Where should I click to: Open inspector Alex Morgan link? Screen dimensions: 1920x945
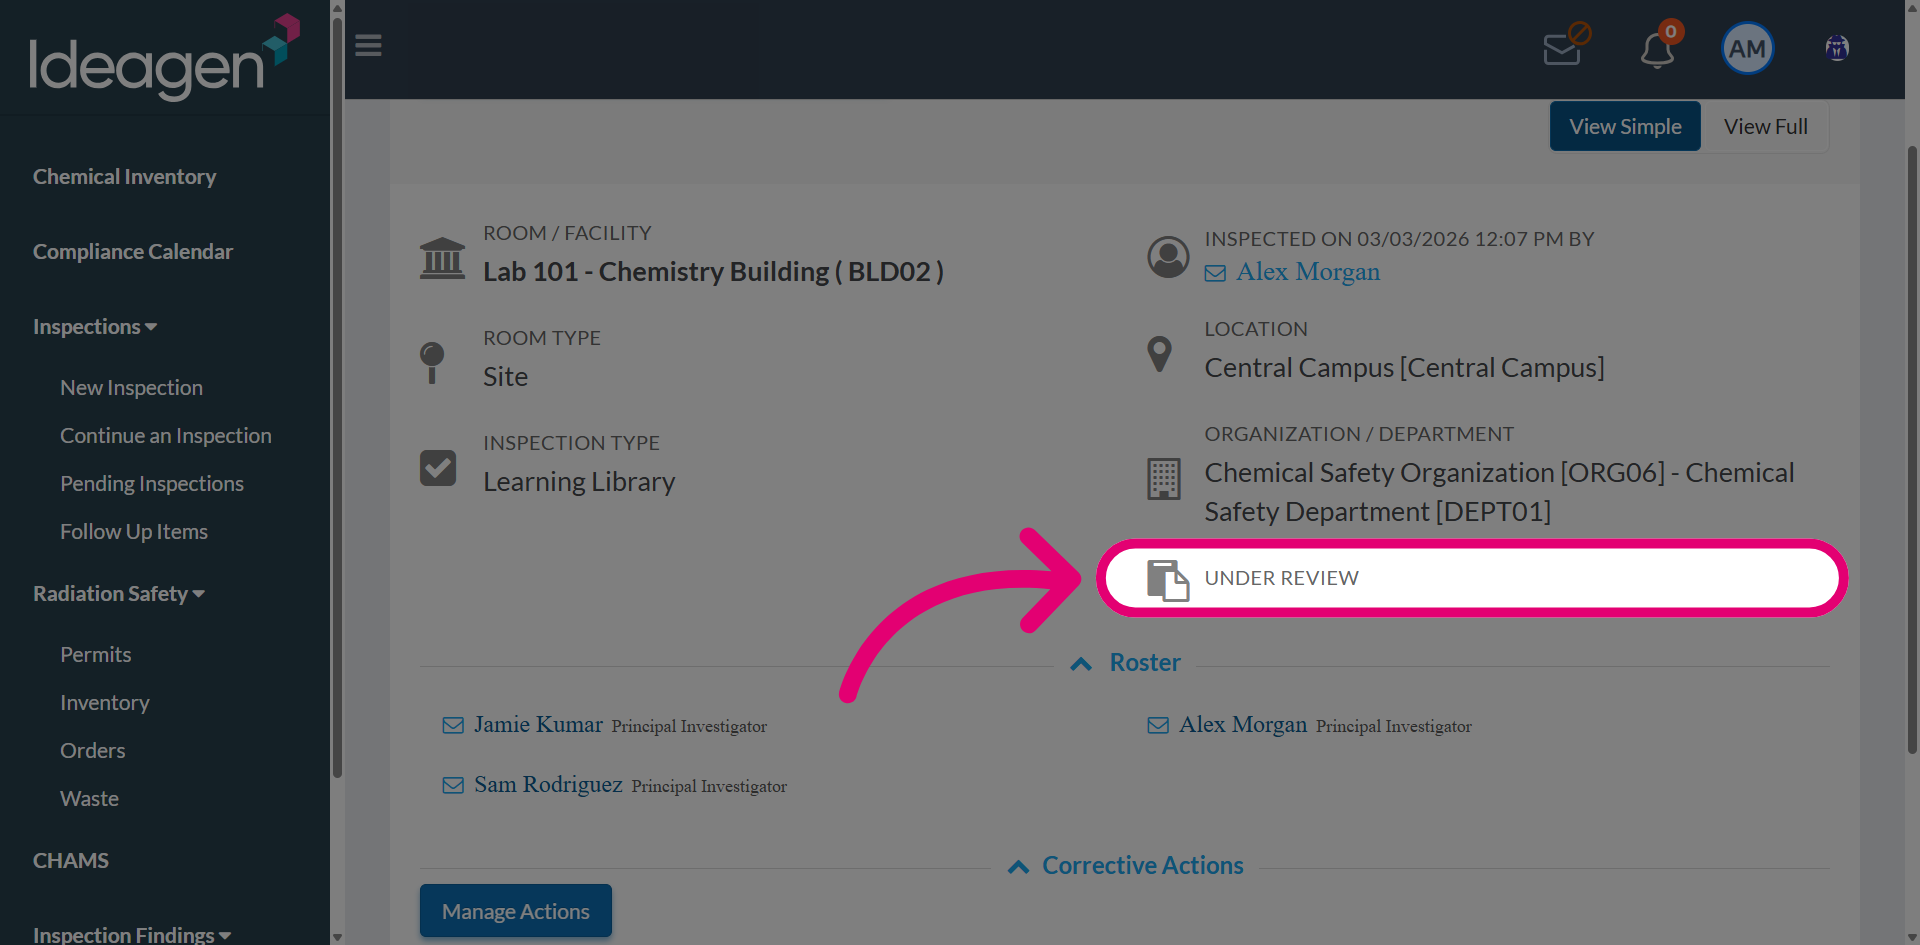[1308, 272]
